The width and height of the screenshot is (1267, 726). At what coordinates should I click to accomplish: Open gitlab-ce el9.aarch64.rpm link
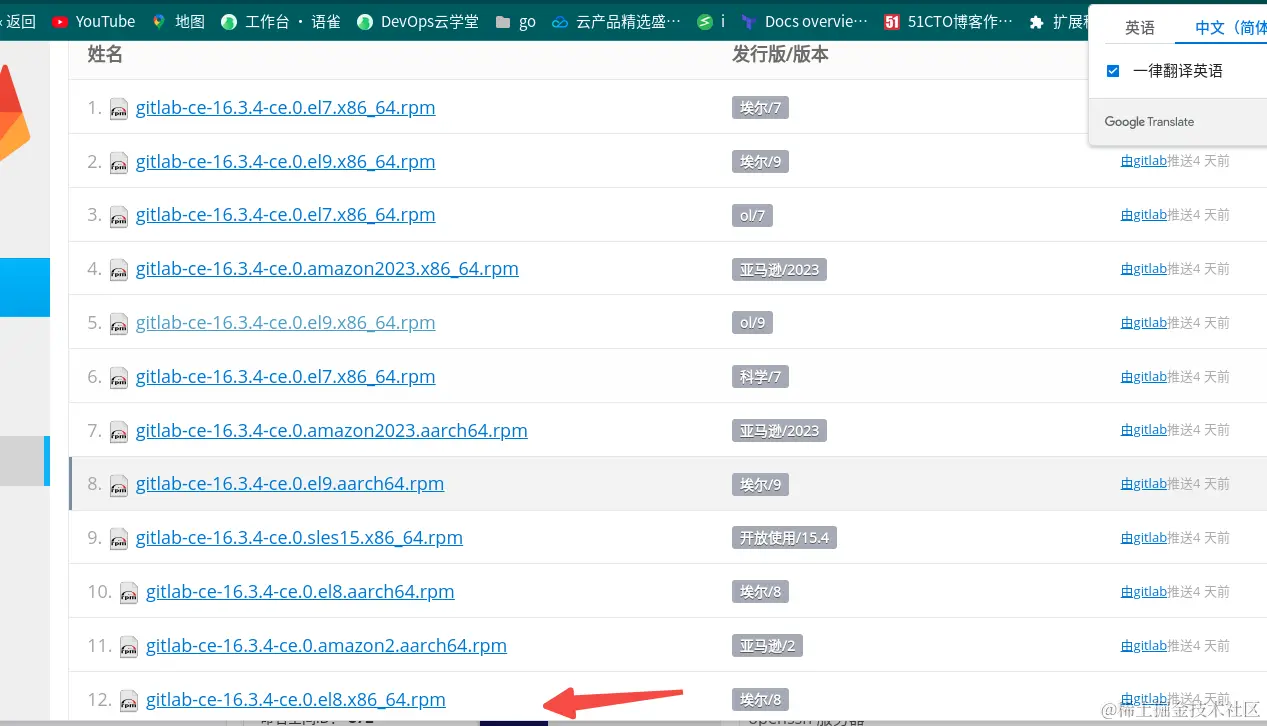click(290, 484)
